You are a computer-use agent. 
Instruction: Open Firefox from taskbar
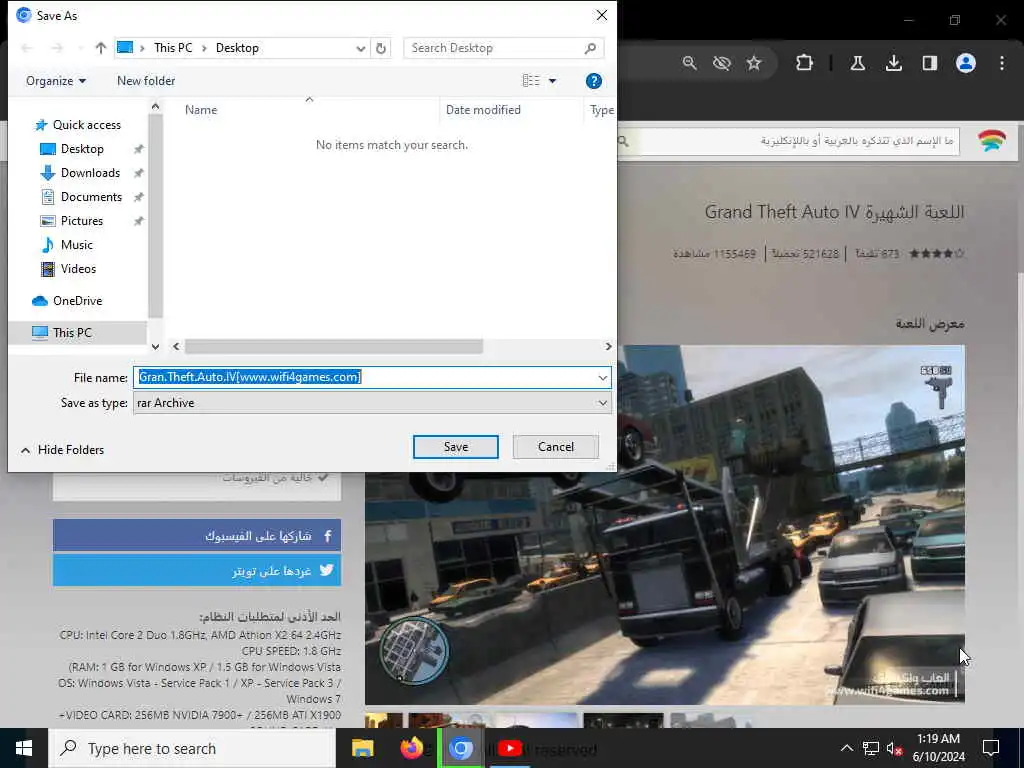click(x=411, y=748)
